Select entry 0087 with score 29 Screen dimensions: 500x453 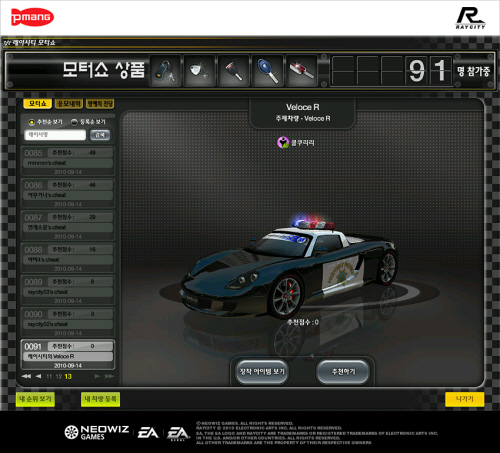[68, 226]
